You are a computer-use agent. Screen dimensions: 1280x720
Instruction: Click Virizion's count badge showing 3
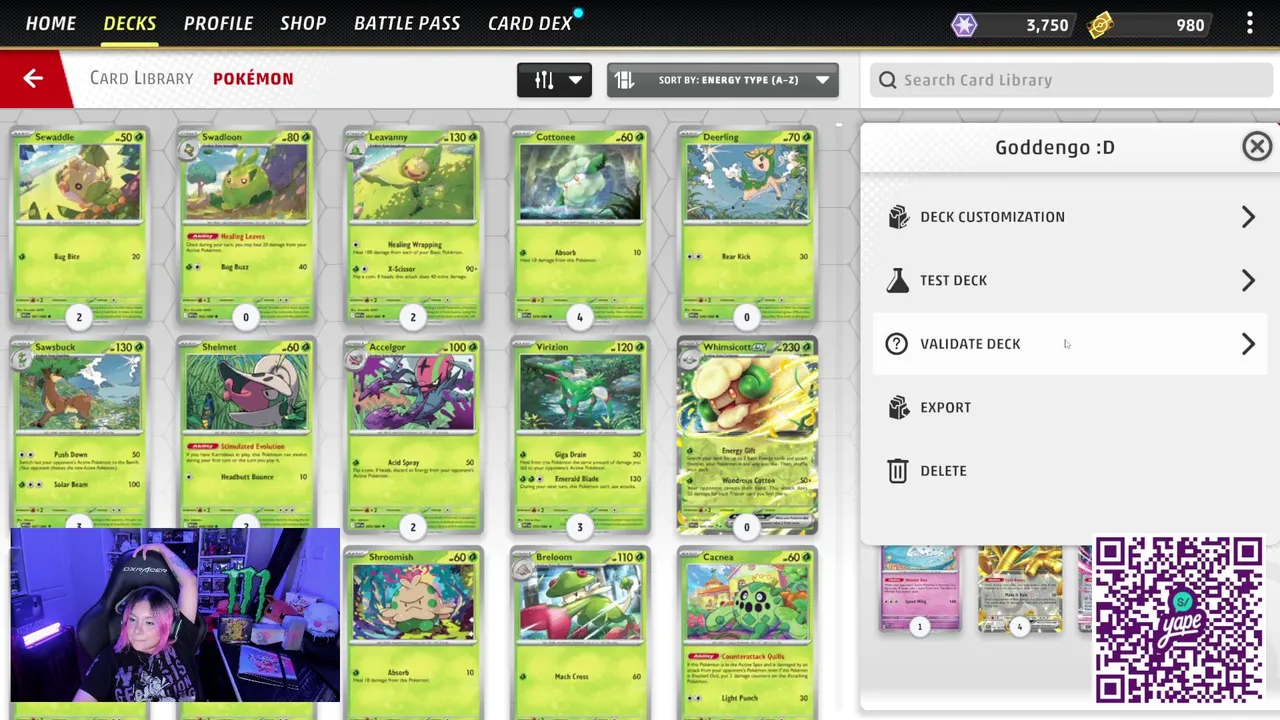(580, 527)
